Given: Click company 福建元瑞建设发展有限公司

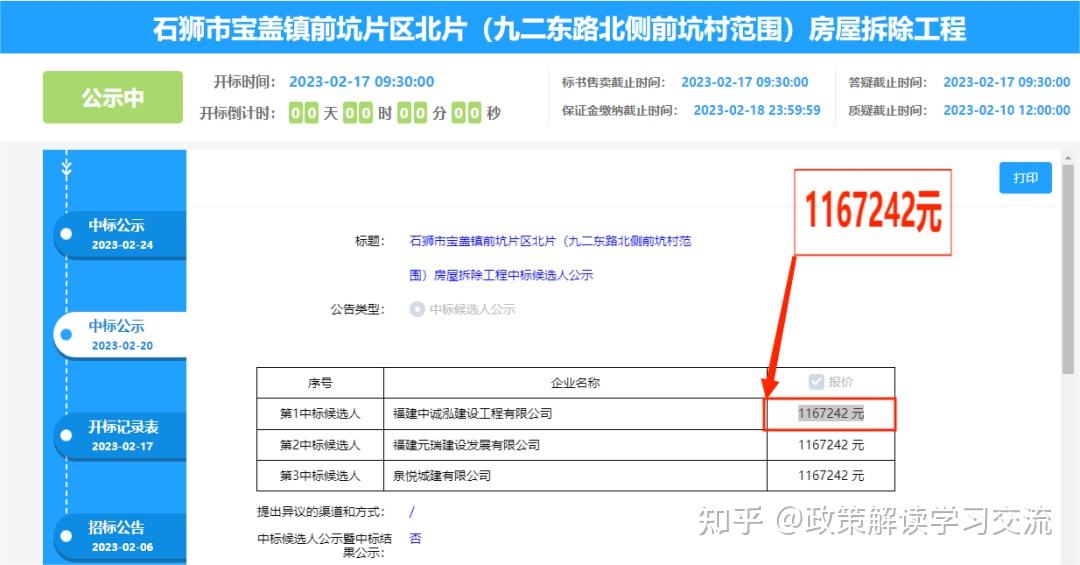Looking at the screenshot, I should point(466,445).
